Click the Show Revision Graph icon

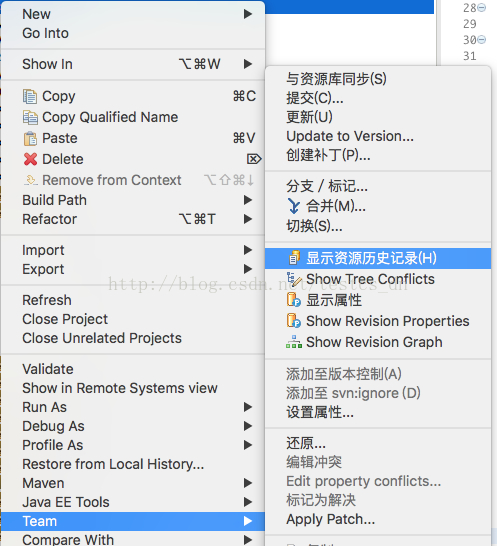click(x=294, y=342)
